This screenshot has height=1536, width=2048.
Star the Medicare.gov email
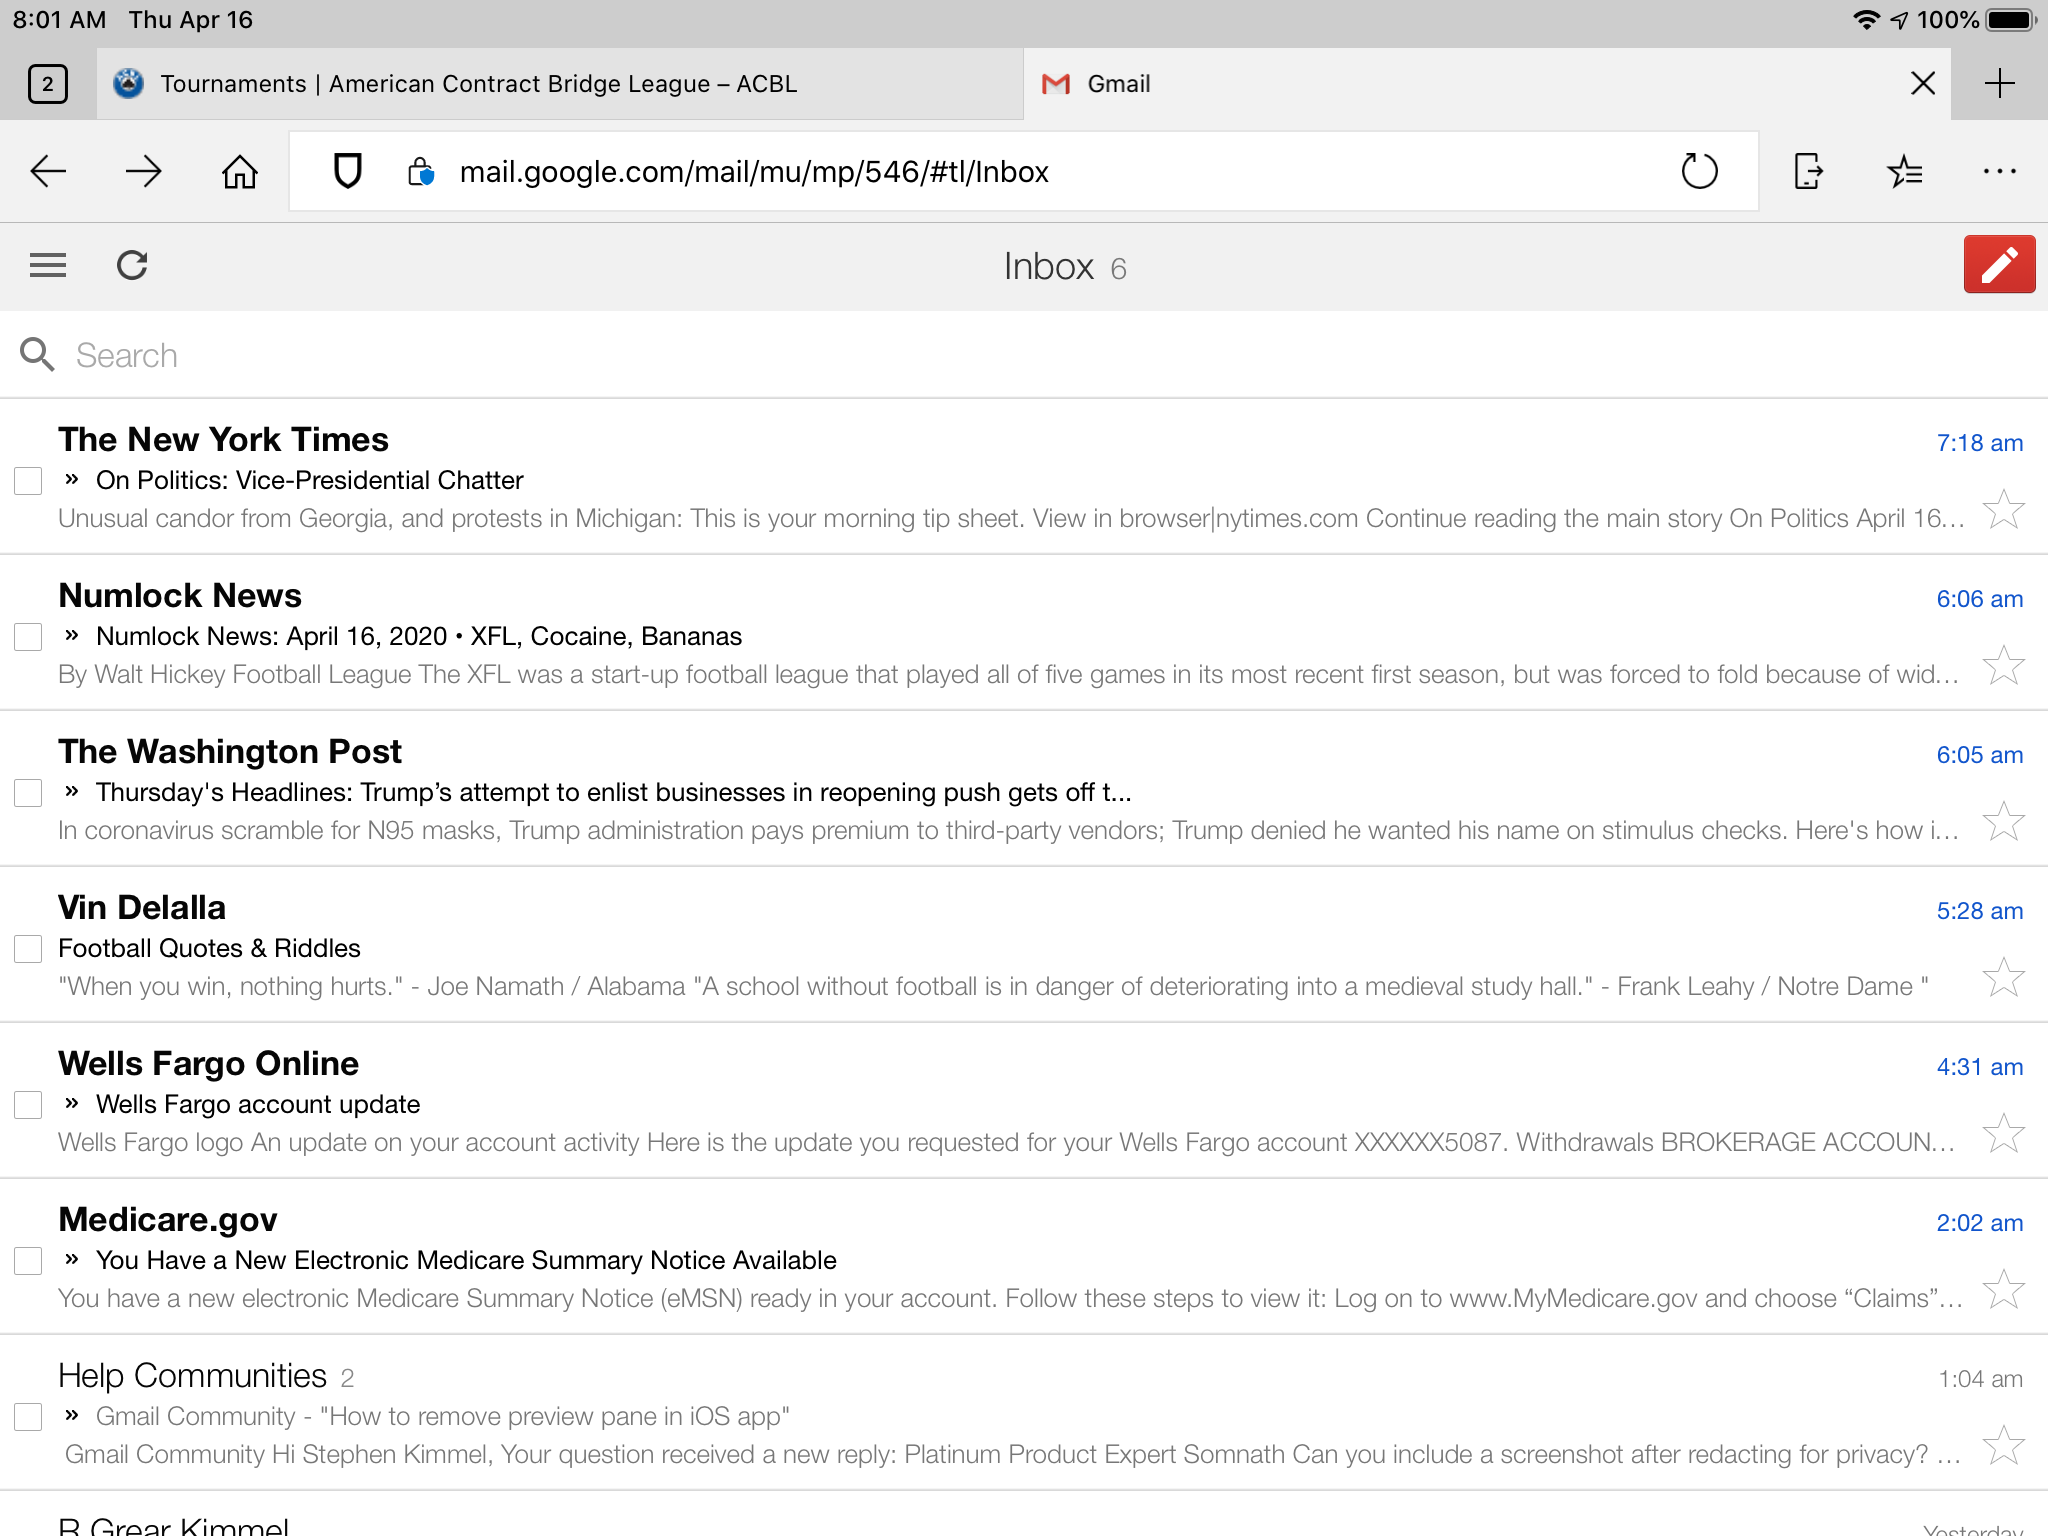point(2004,1290)
